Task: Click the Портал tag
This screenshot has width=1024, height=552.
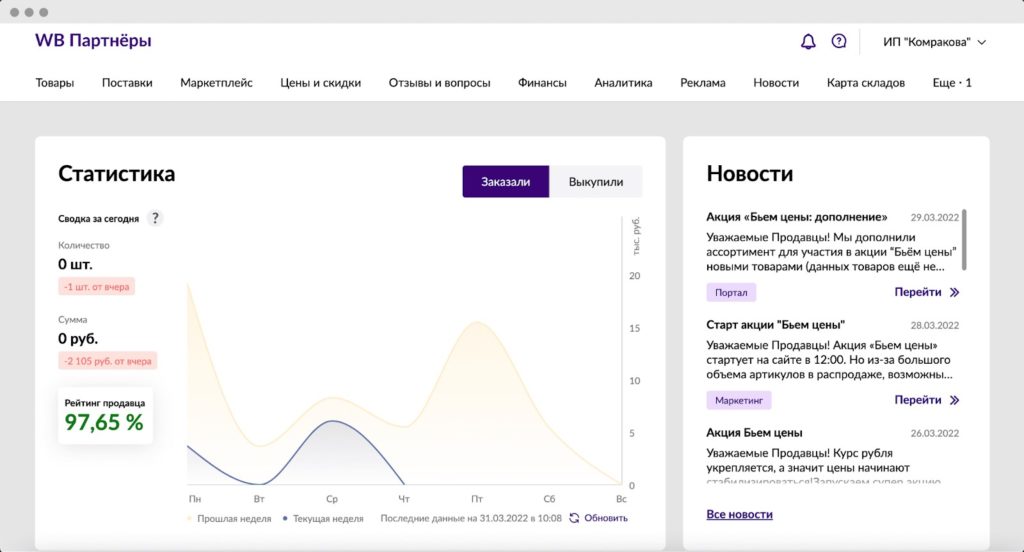Action: 731,293
